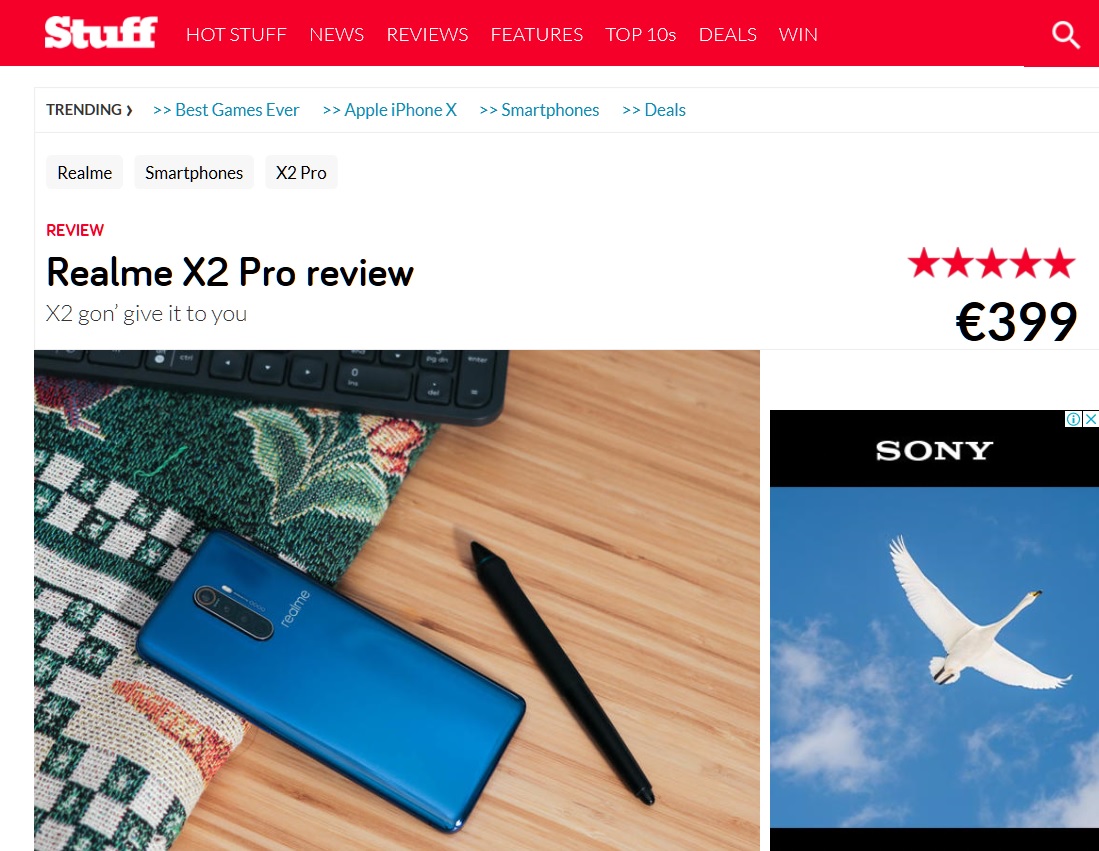Open the HOT STUFF menu
This screenshot has width=1099, height=851.
tap(236, 34)
